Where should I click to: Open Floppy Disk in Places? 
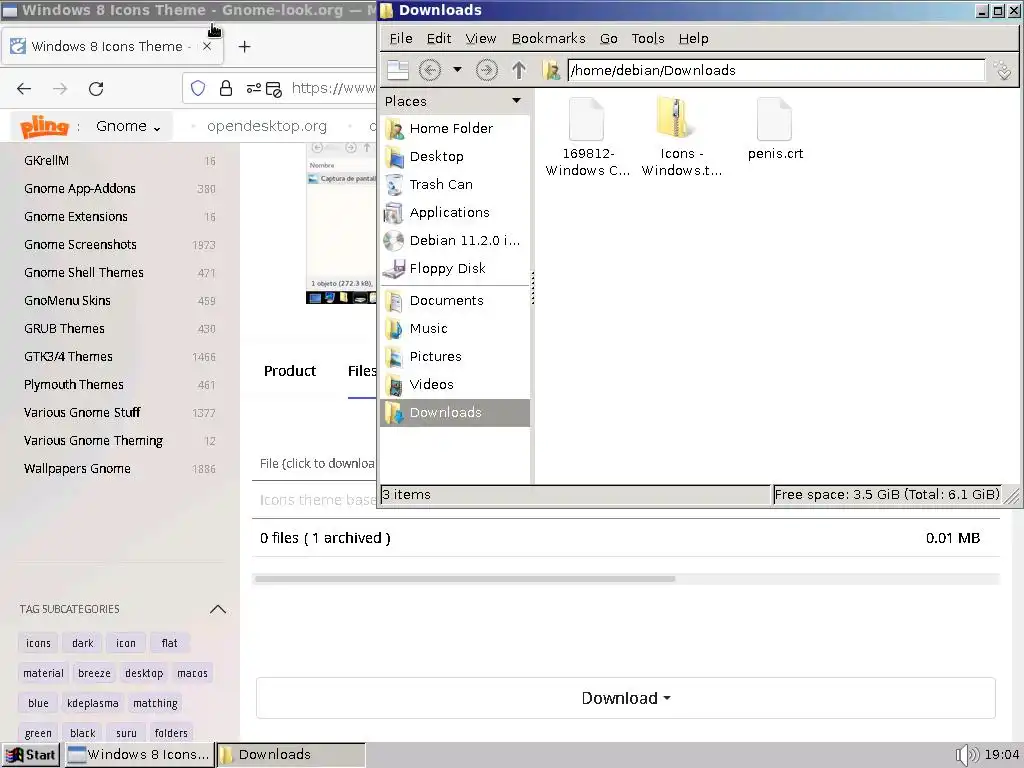[x=455, y=268]
